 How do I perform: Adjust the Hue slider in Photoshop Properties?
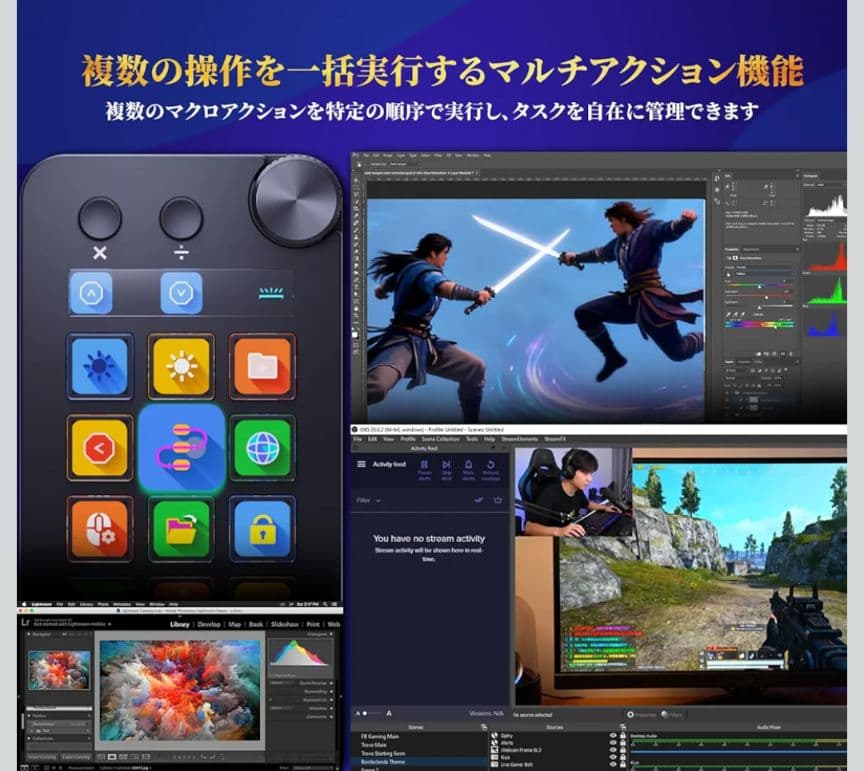tap(761, 286)
